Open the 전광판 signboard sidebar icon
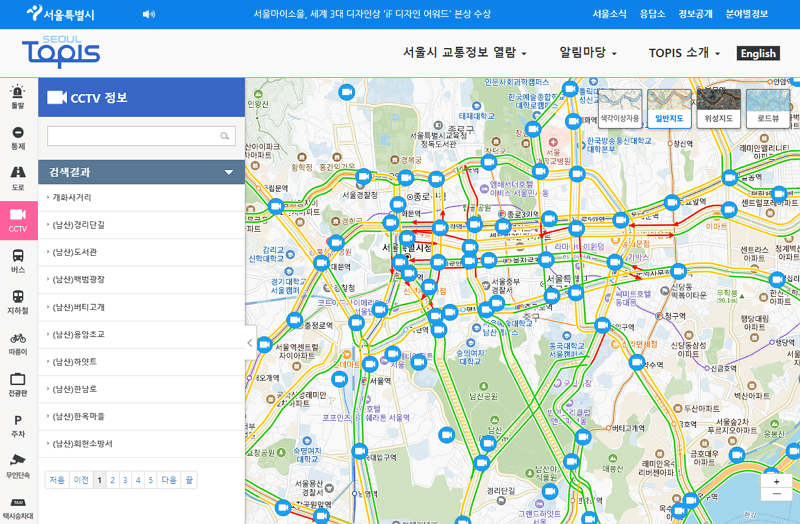Viewport: 800px width, 524px height. click(x=18, y=385)
